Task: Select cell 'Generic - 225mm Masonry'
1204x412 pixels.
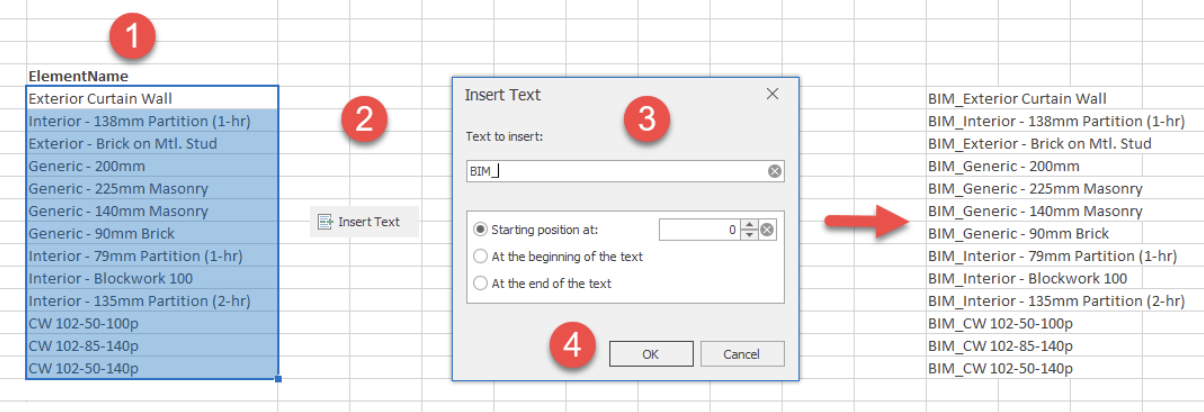Action: (152, 188)
